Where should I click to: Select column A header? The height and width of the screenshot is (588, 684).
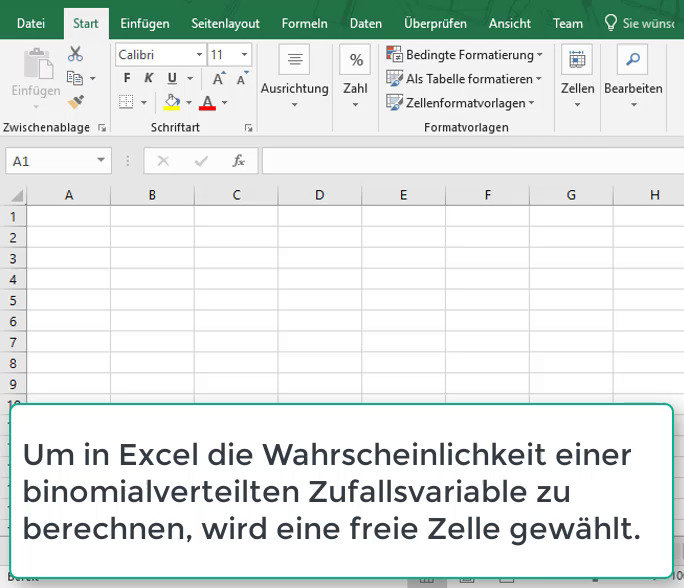[x=68, y=195]
